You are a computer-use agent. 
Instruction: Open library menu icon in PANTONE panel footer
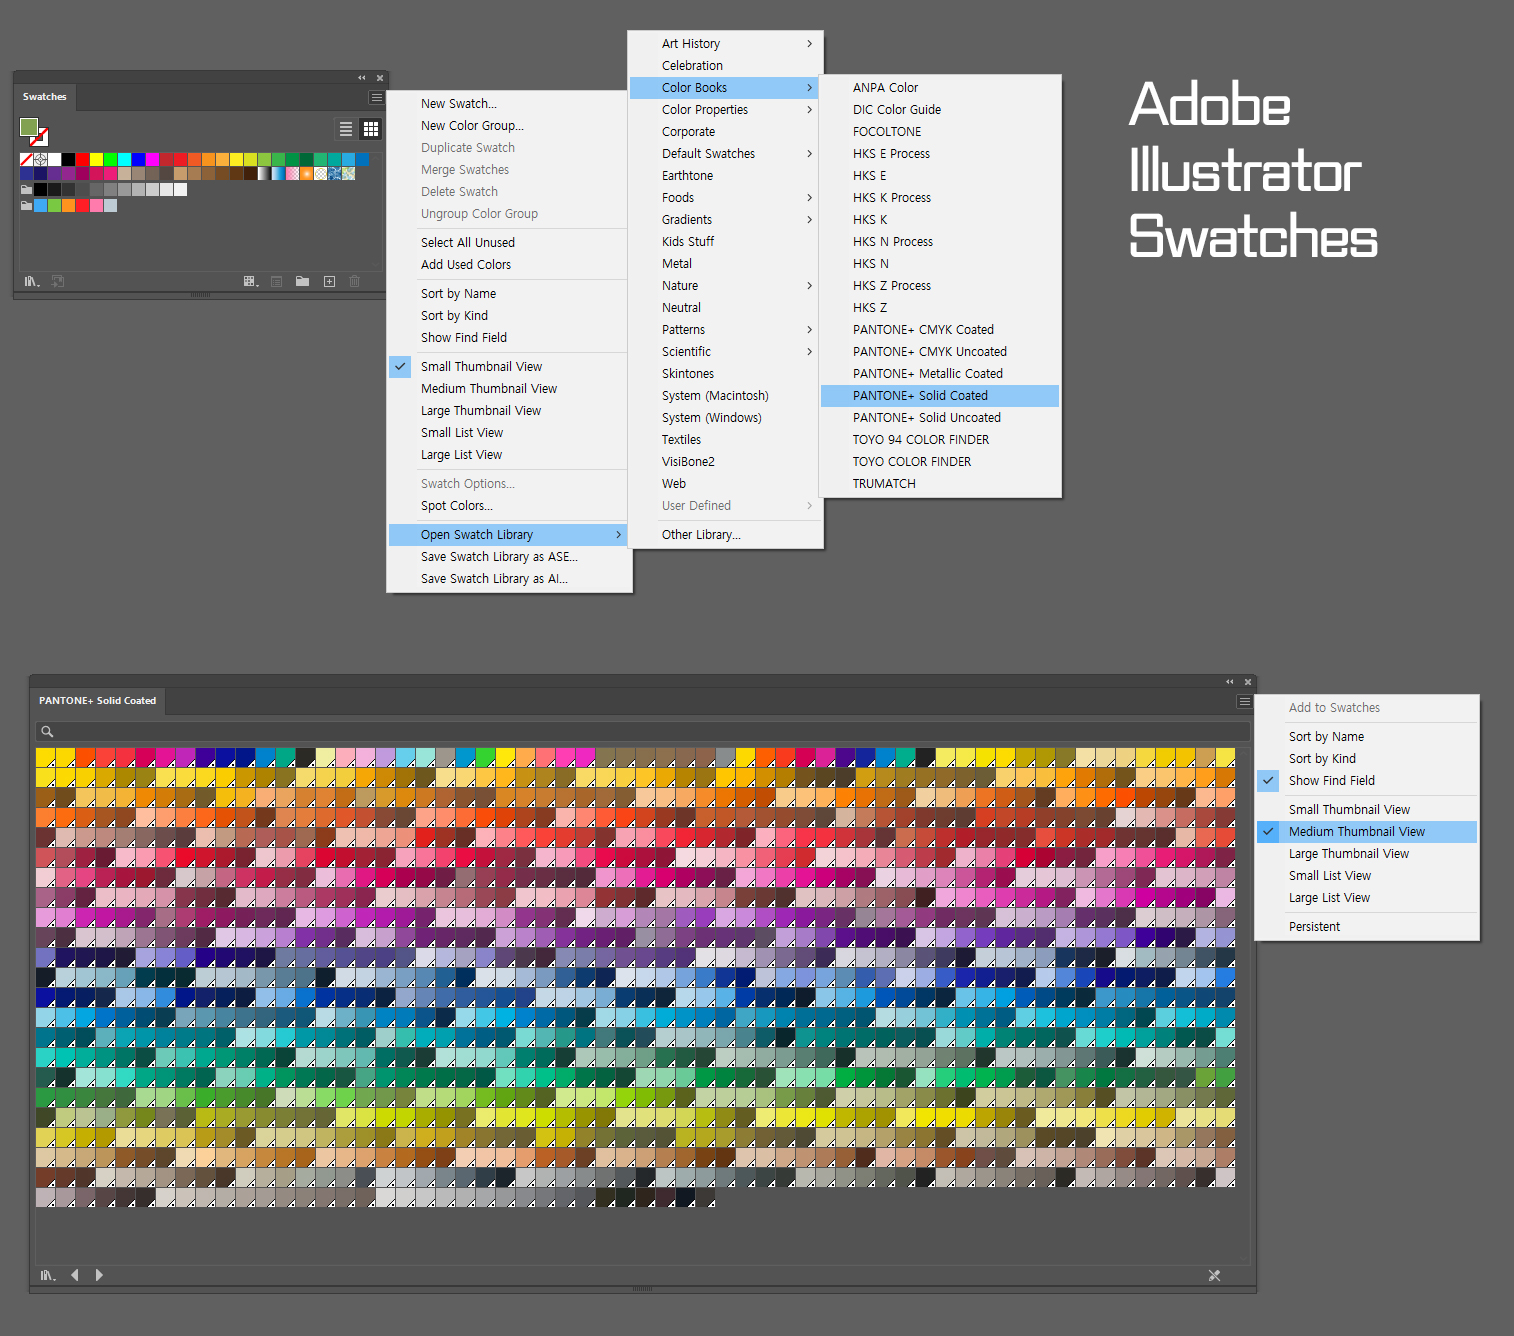point(47,1275)
